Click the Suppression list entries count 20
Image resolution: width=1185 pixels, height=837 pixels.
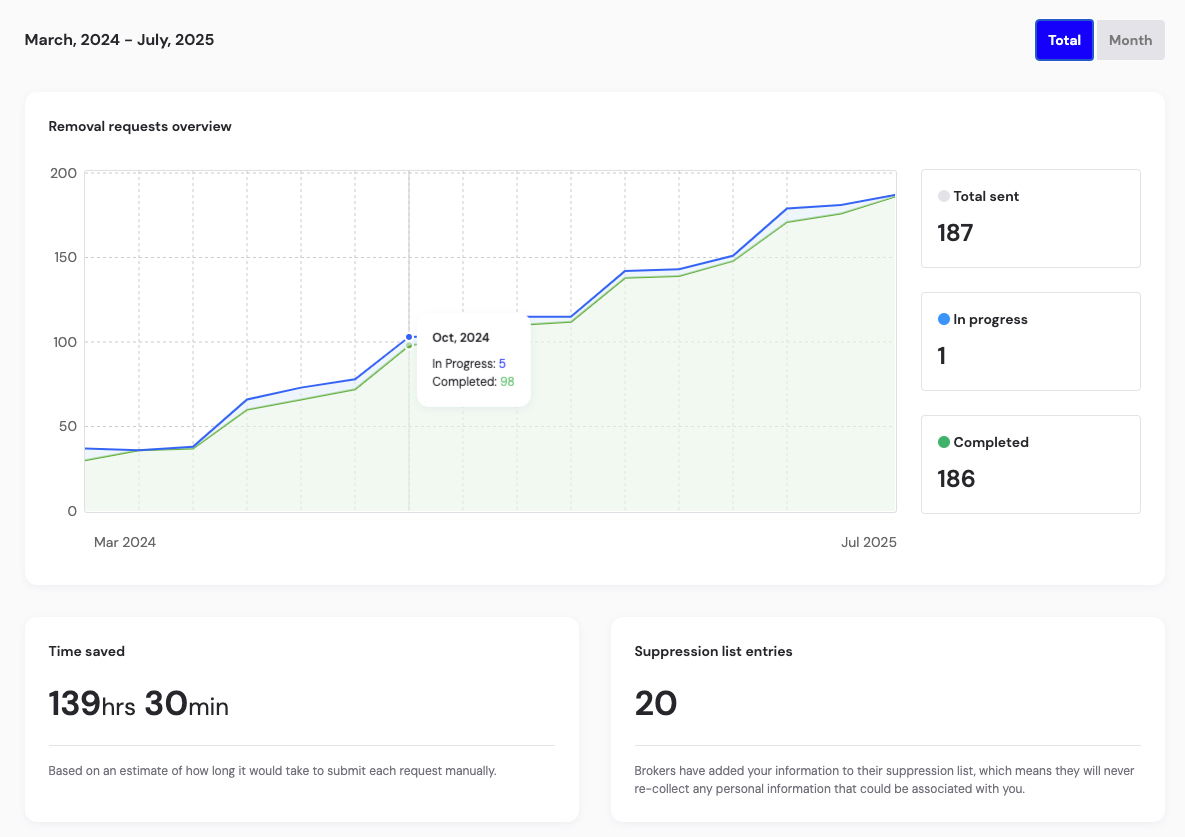point(655,704)
